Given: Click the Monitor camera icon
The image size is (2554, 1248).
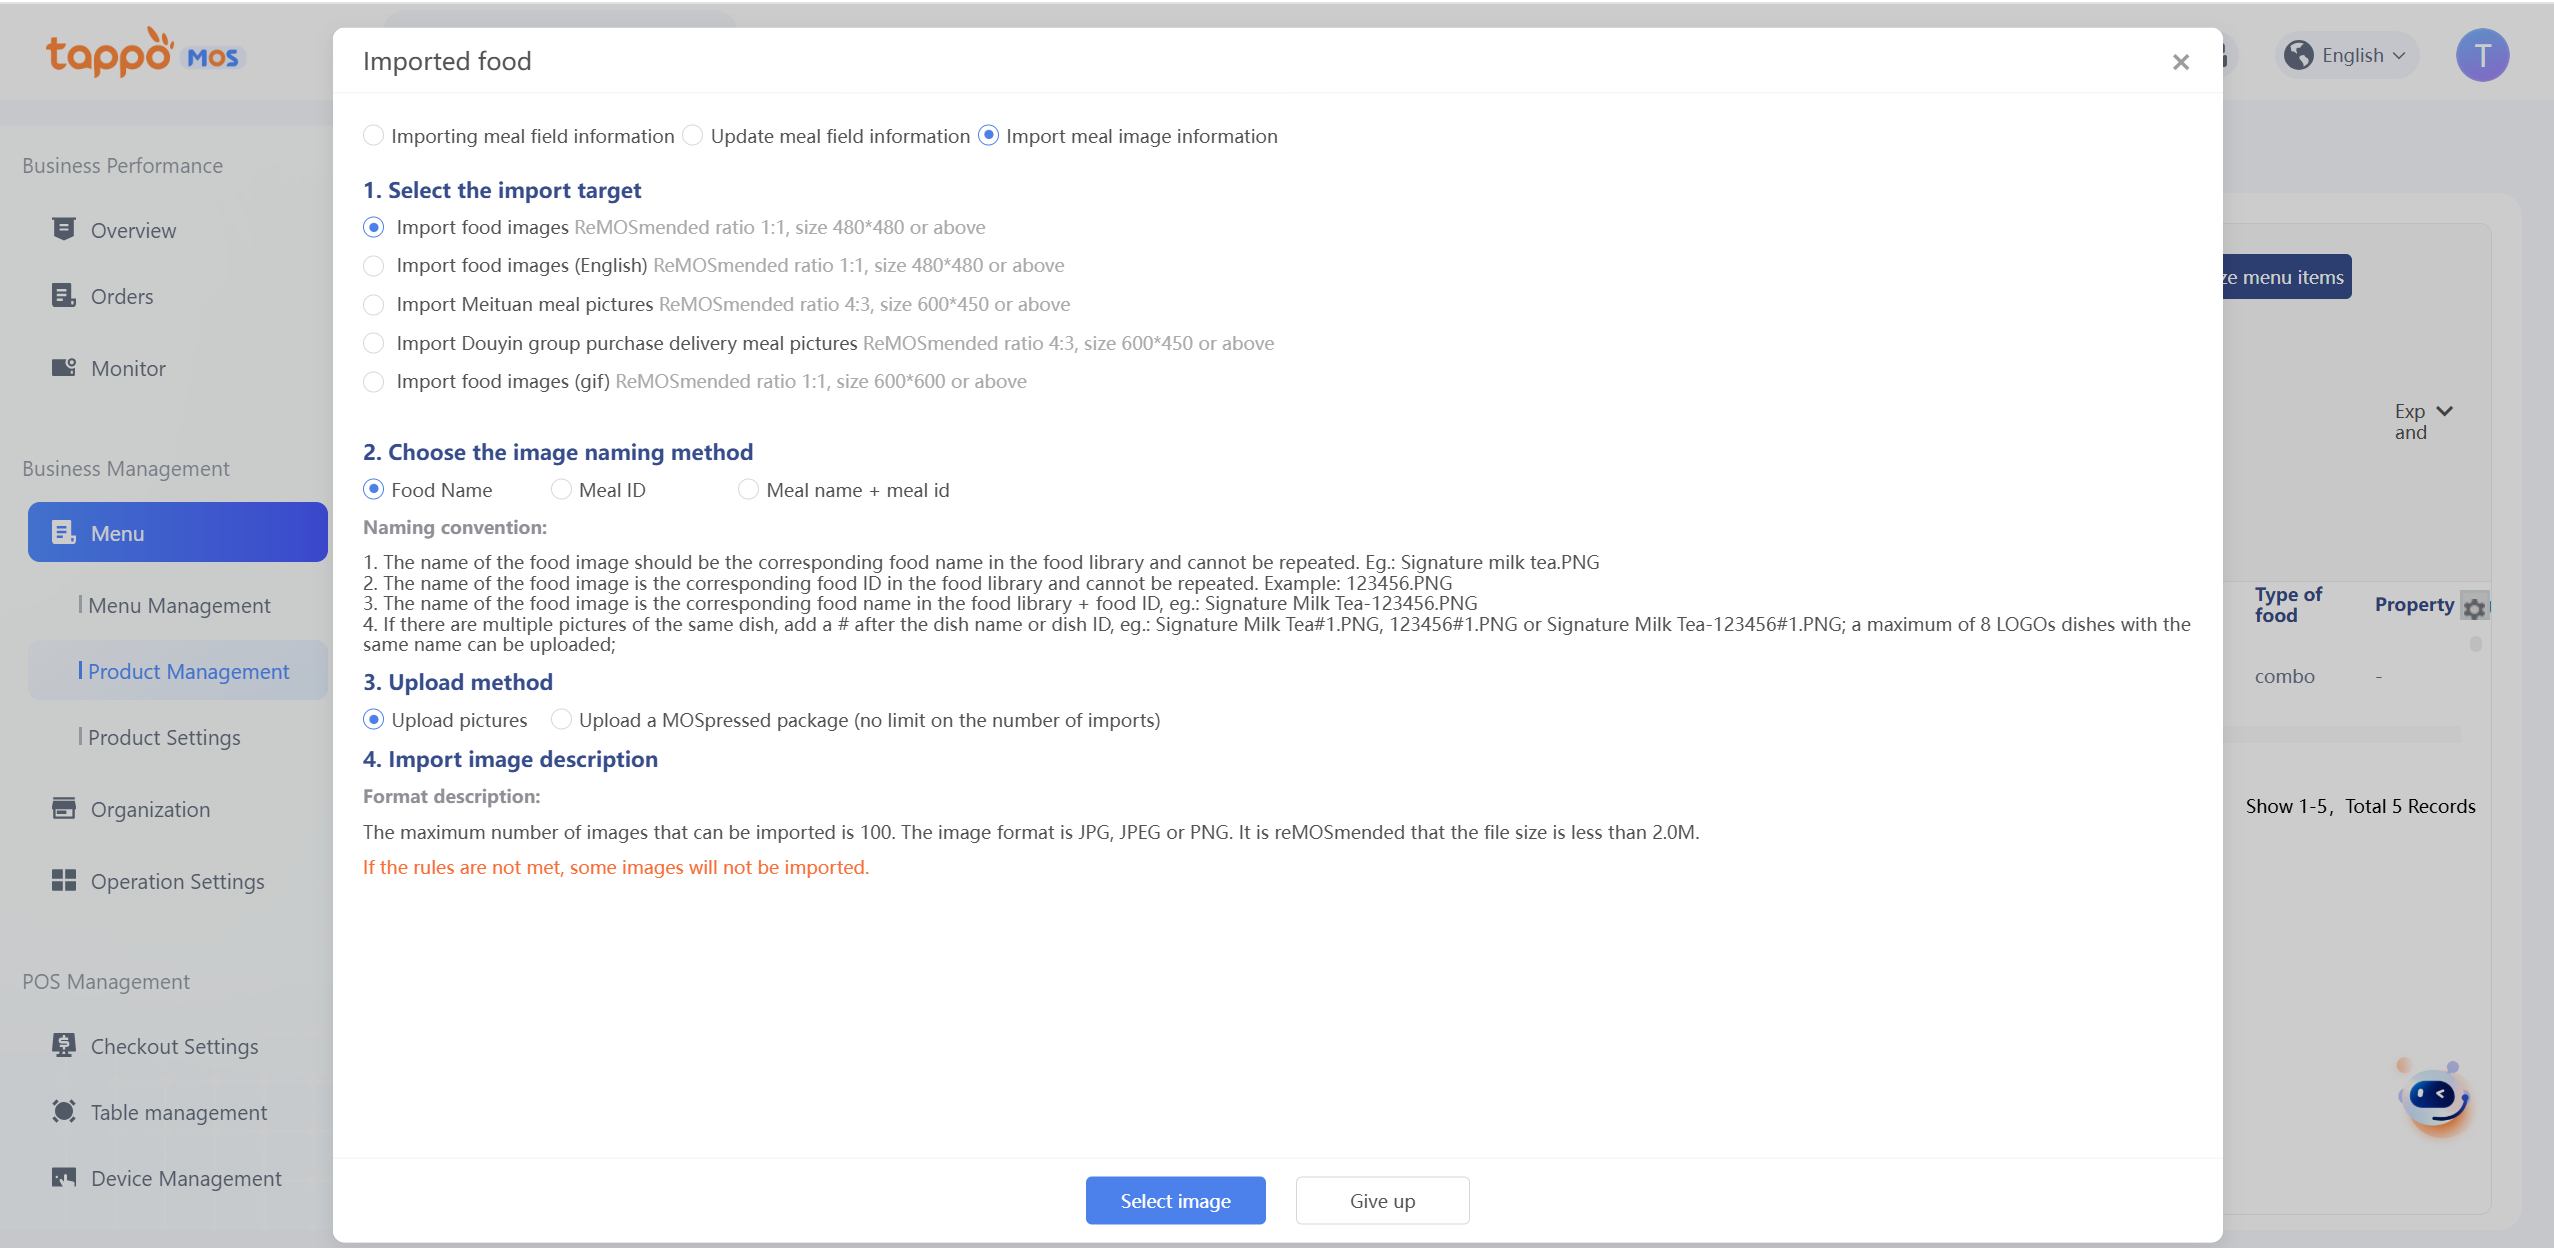Looking at the screenshot, I should (x=64, y=367).
